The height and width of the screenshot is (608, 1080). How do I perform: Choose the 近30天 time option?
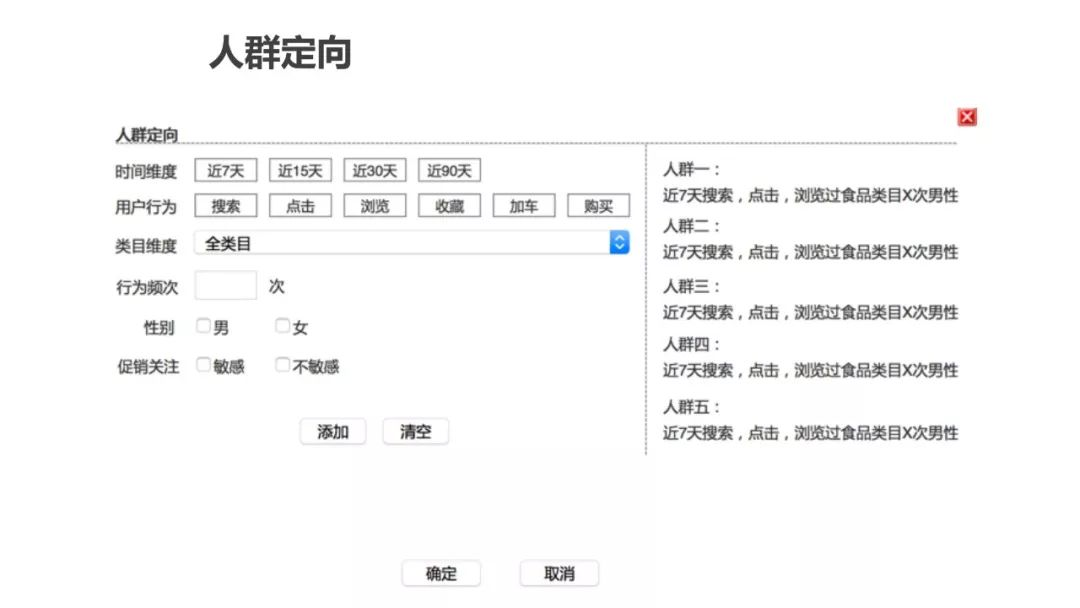pyautogui.click(x=375, y=171)
